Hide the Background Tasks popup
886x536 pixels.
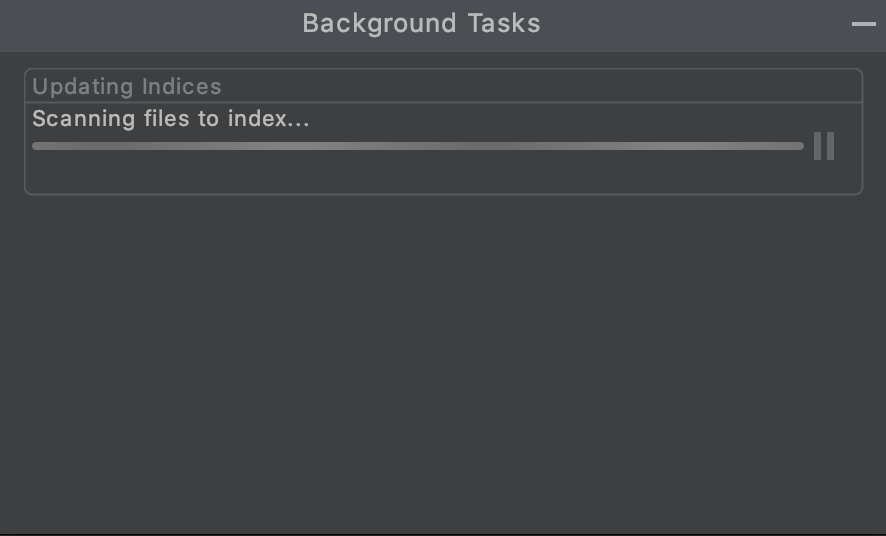[x=864, y=24]
